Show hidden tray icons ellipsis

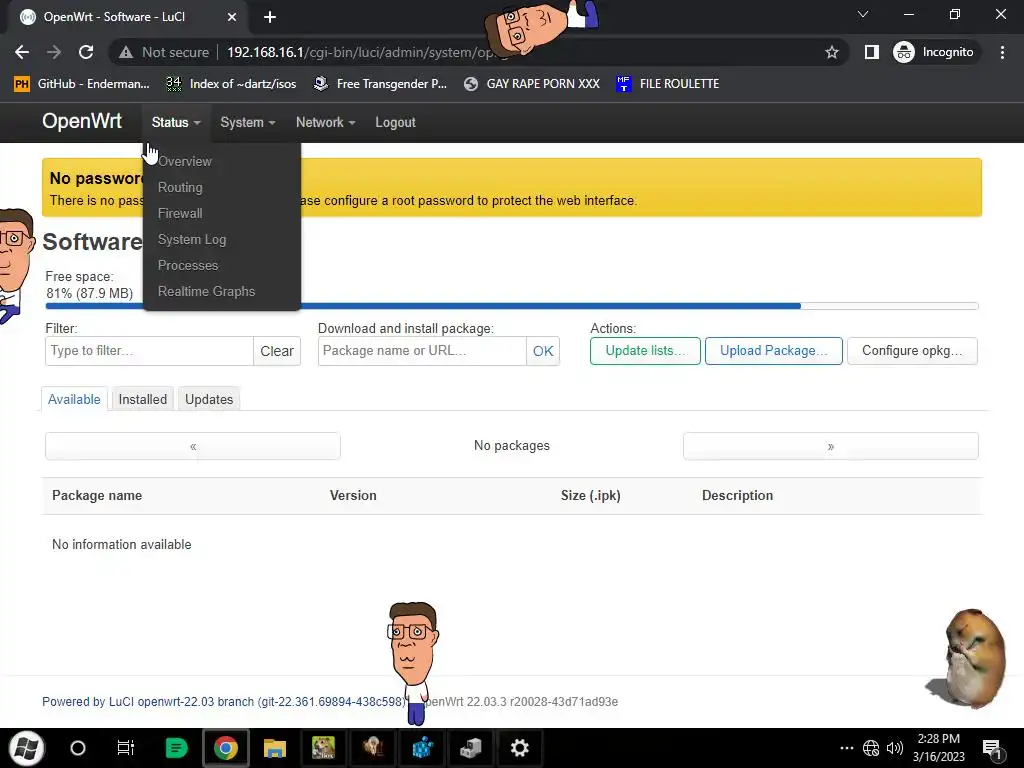pos(846,748)
